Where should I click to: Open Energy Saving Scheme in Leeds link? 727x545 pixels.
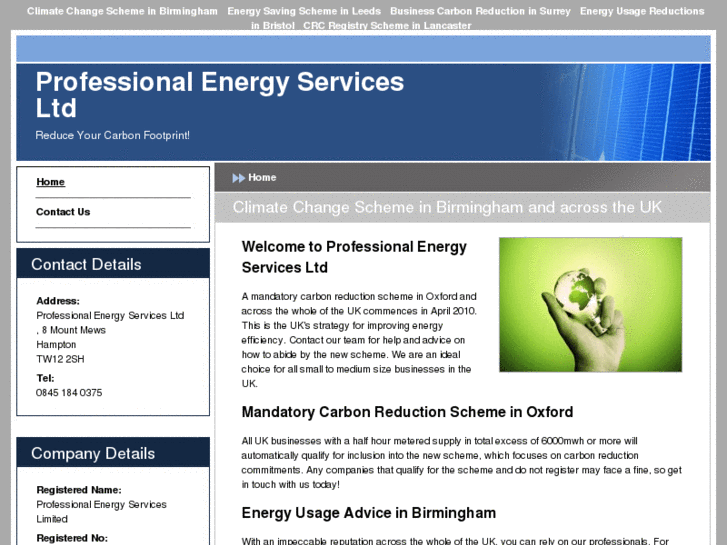[x=304, y=11]
